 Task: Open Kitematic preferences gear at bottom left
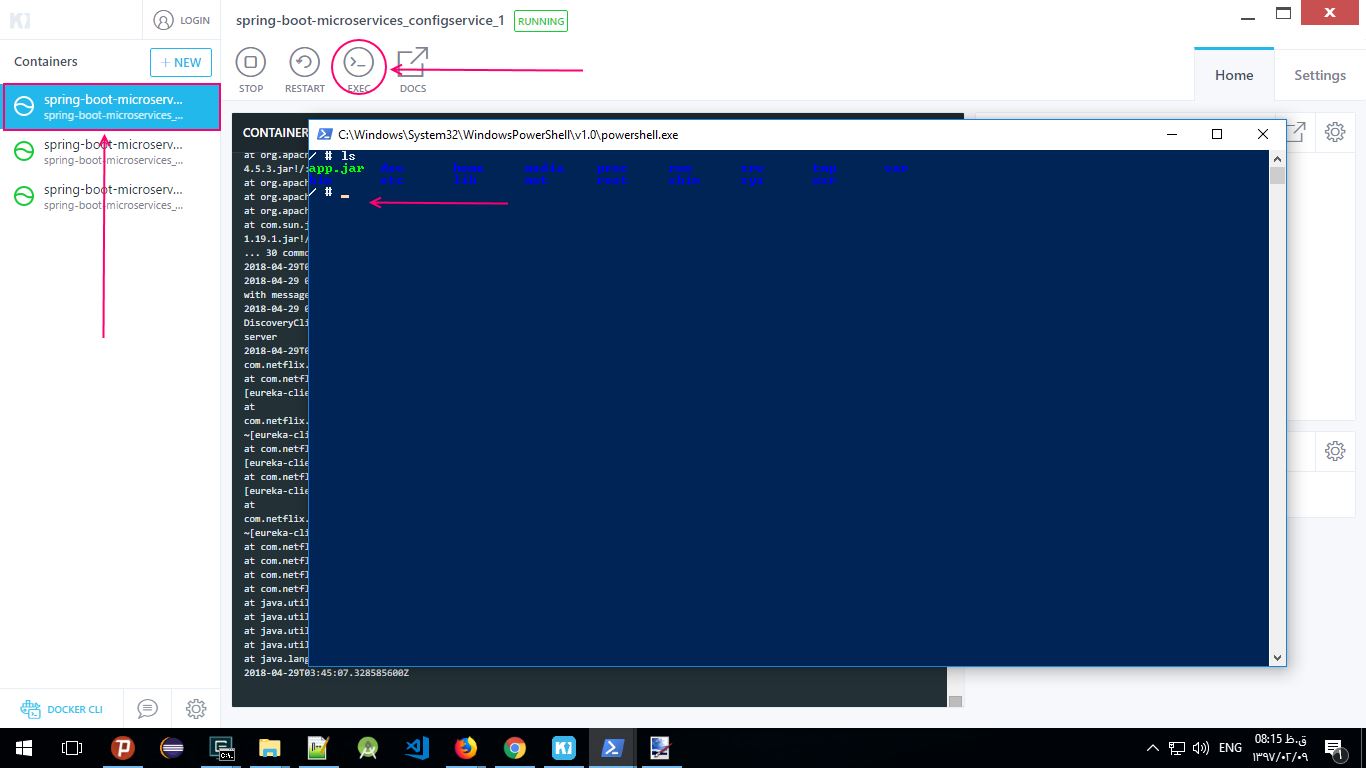(x=196, y=709)
